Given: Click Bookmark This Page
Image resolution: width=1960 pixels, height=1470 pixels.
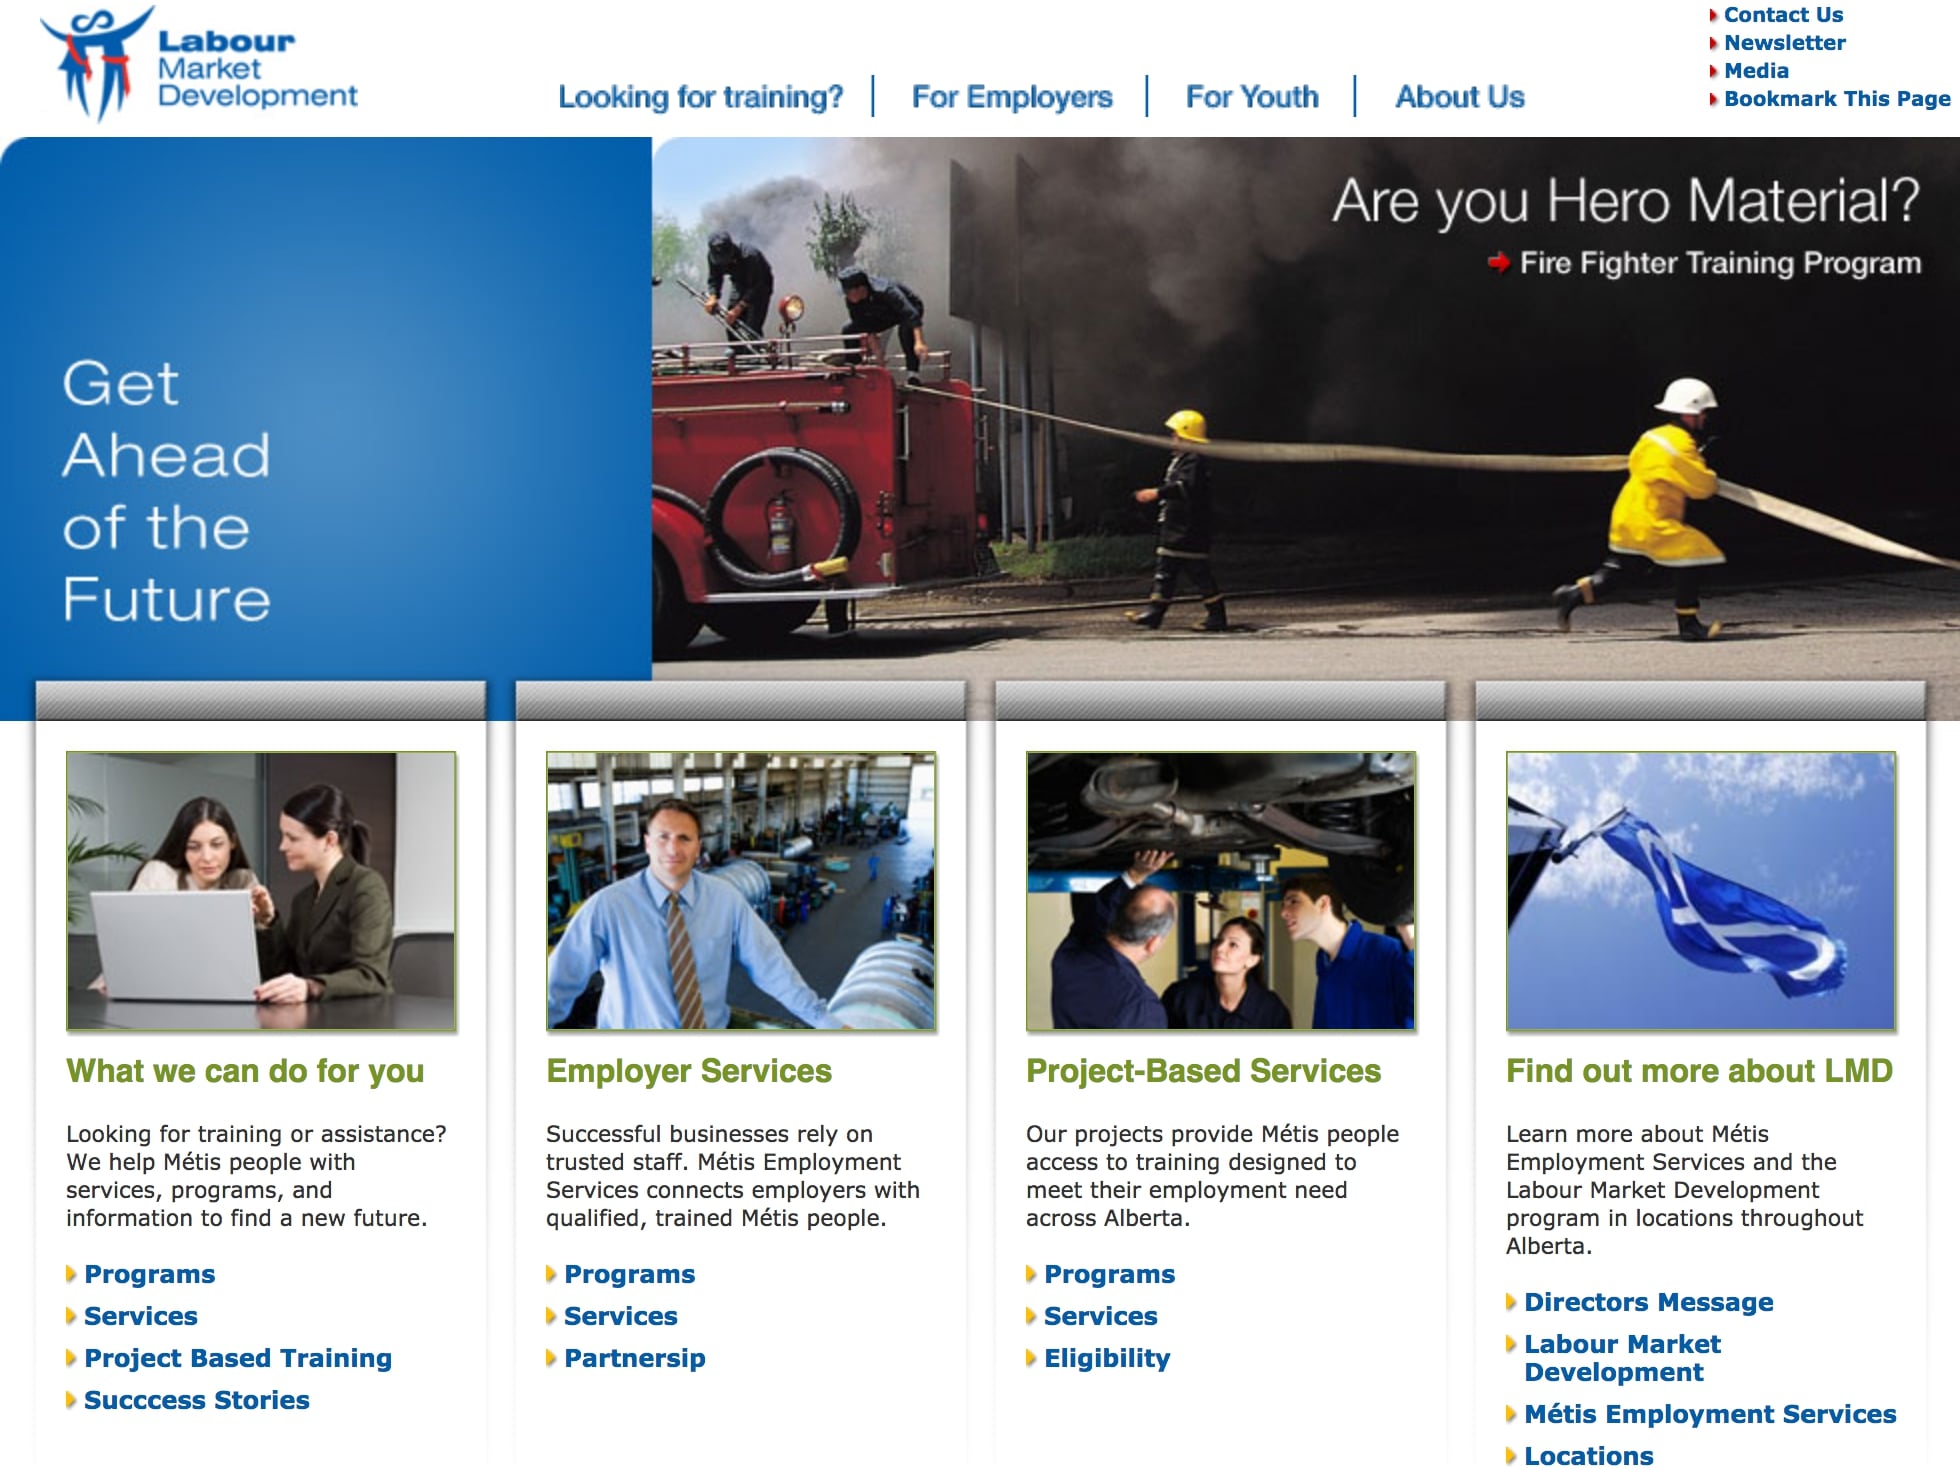Looking at the screenshot, I should point(1837,99).
